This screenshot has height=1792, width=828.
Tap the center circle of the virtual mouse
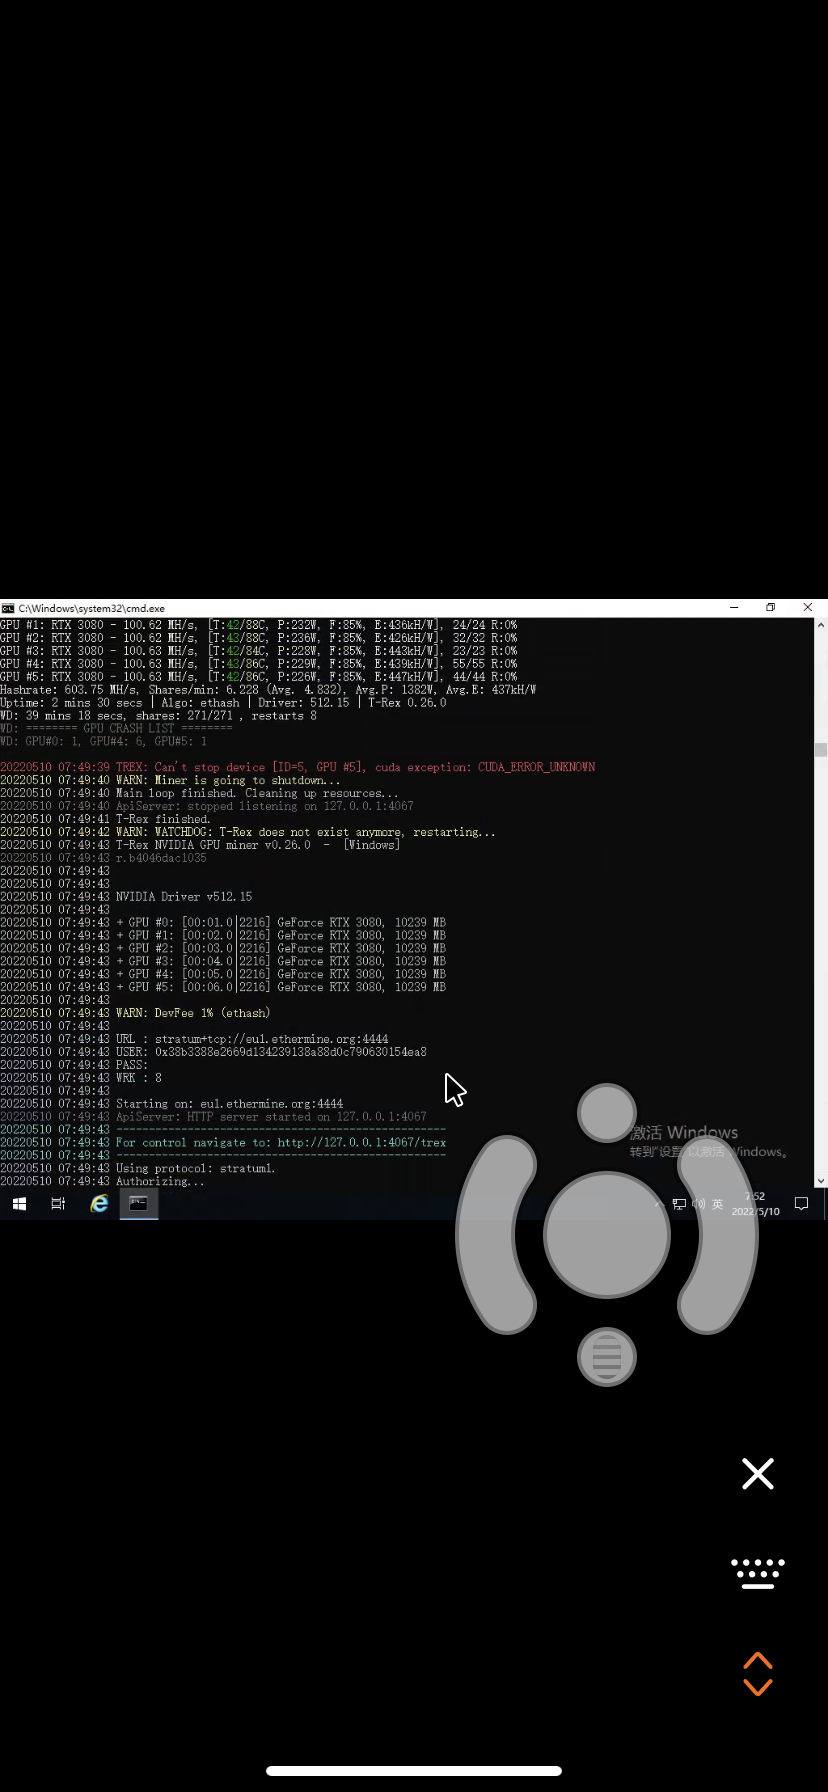(x=607, y=1234)
